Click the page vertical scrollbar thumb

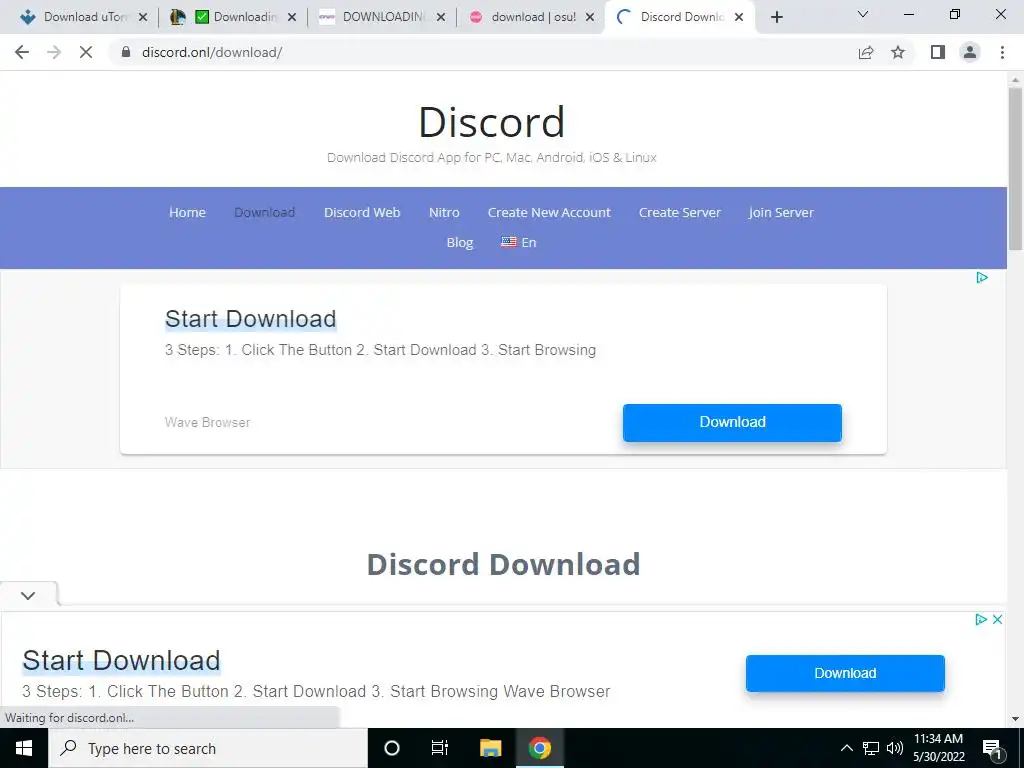click(1015, 168)
